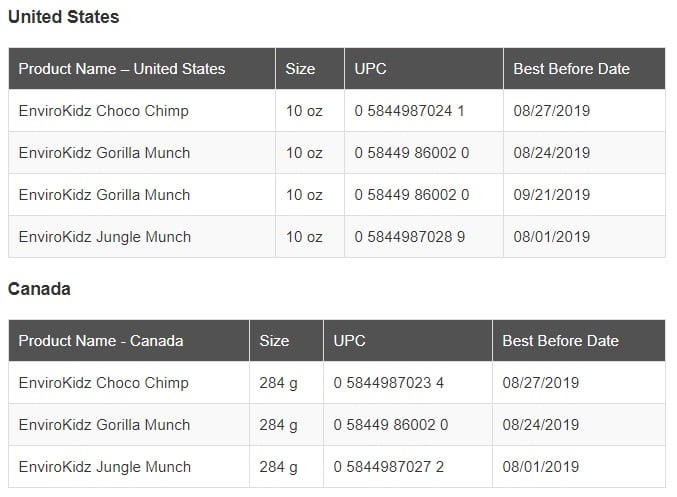Select the "Product Name – United States" column header
This screenshot has height=497, width=677.
tap(122, 69)
